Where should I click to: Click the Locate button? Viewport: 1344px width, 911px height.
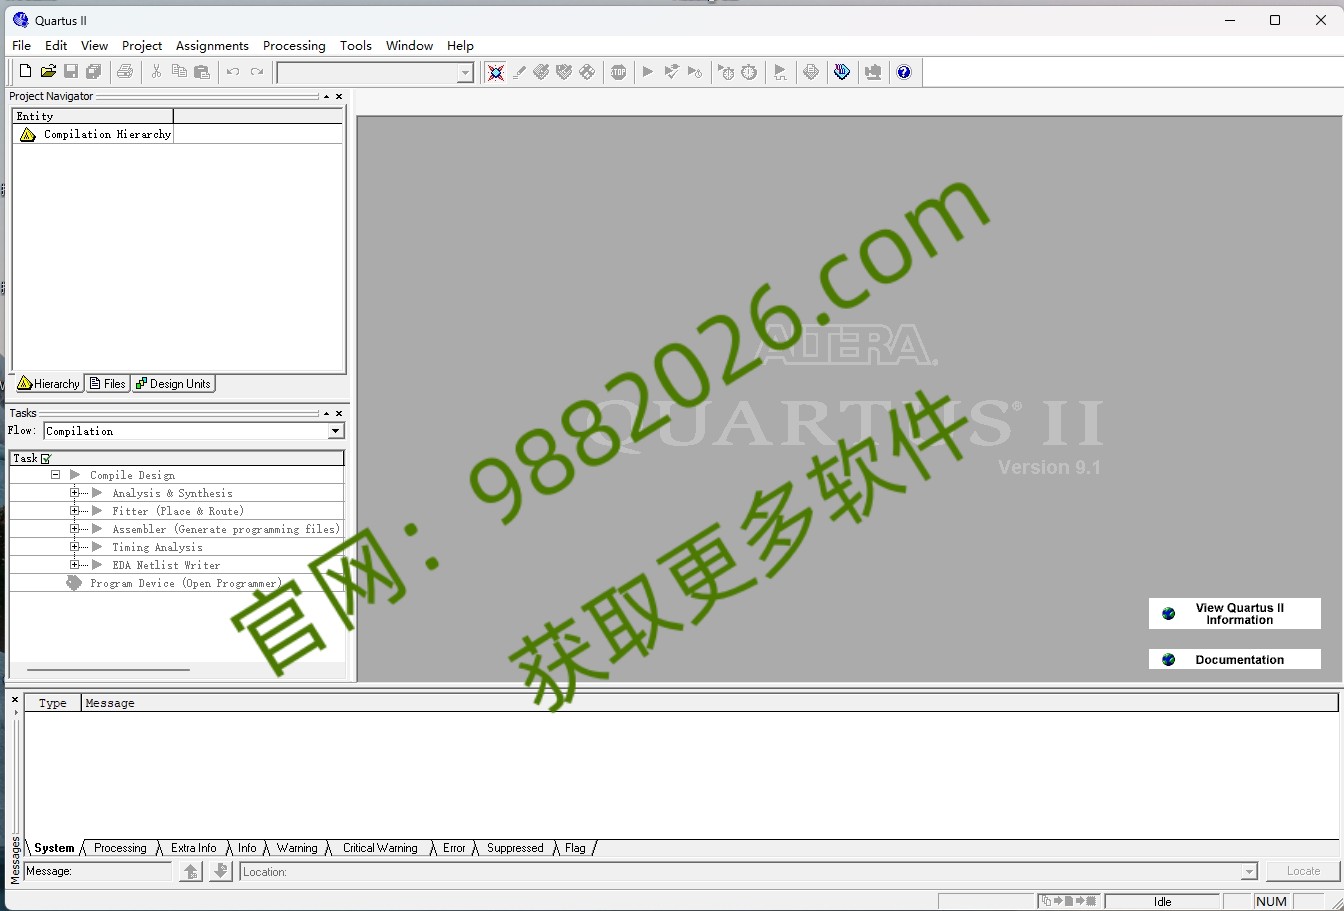[1303, 871]
